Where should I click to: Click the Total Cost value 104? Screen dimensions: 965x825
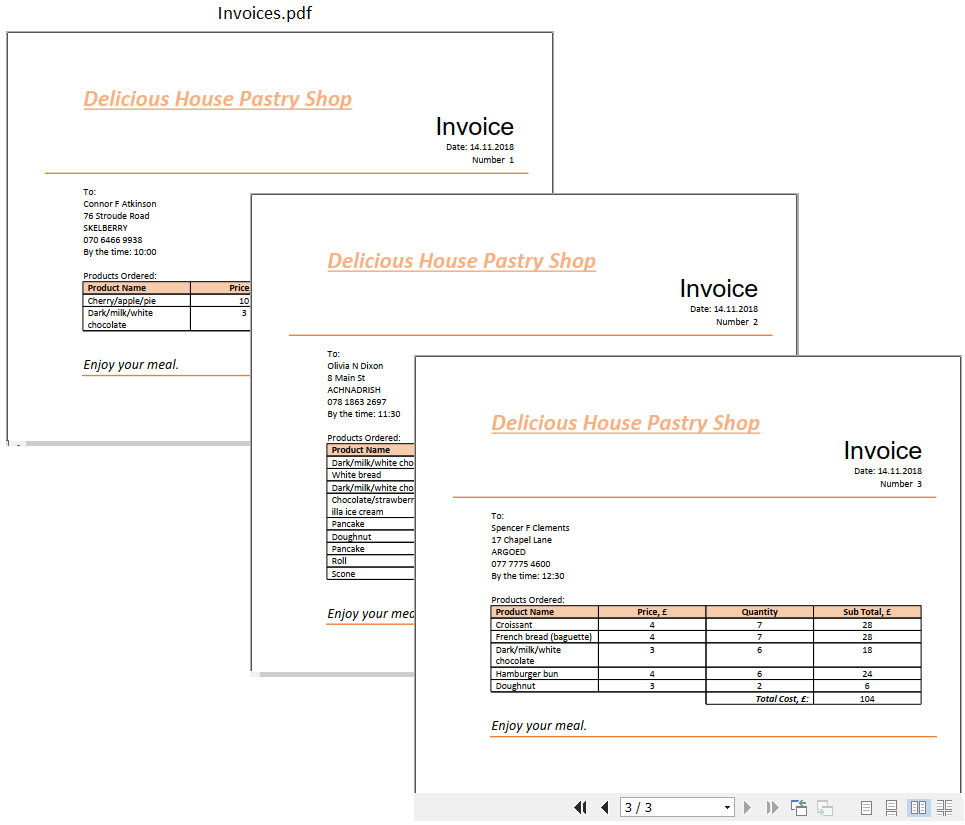click(x=866, y=699)
